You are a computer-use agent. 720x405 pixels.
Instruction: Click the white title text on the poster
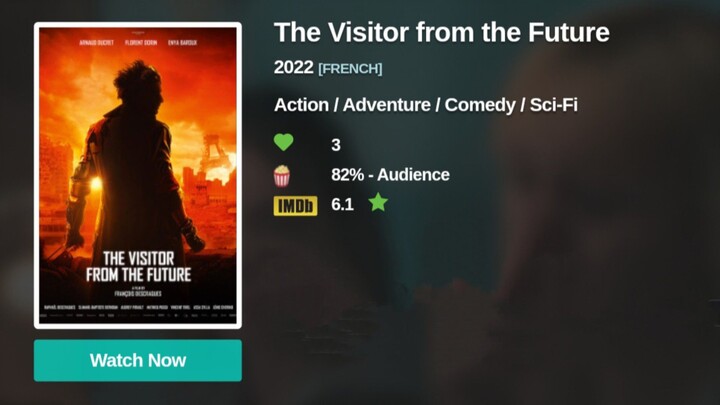(x=137, y=264)
